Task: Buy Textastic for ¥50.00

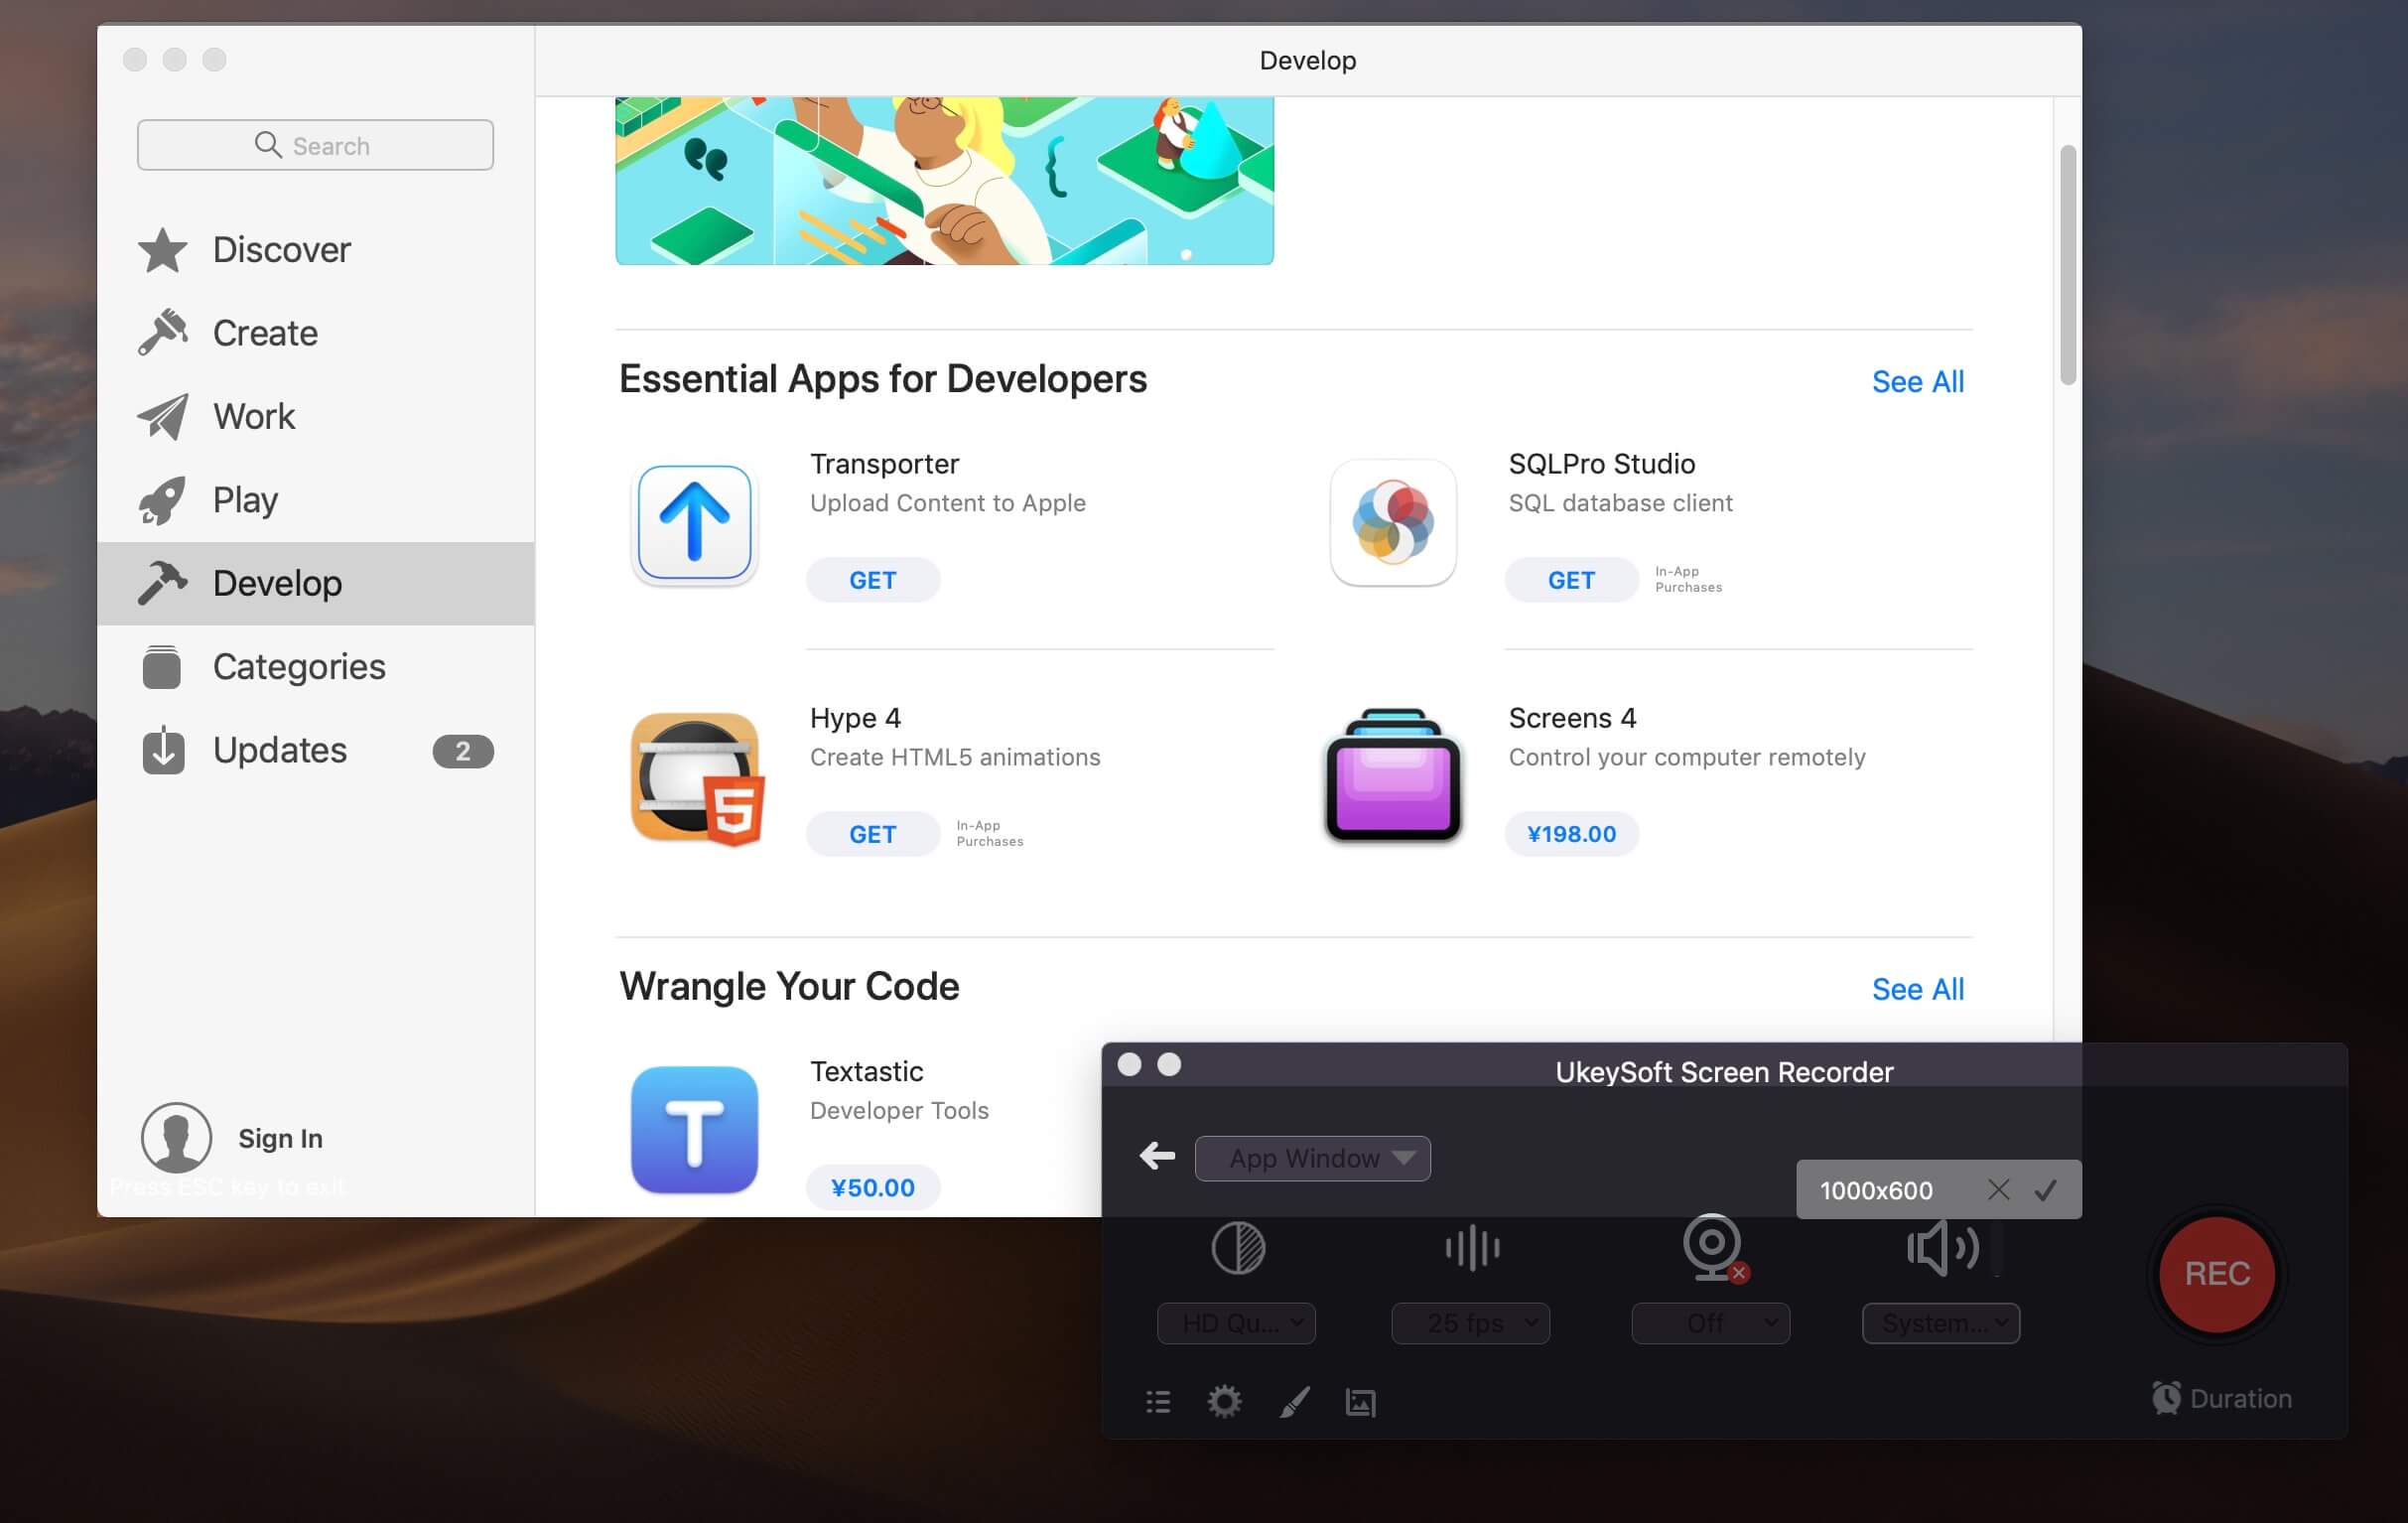Action: [x=873, y=1188]
